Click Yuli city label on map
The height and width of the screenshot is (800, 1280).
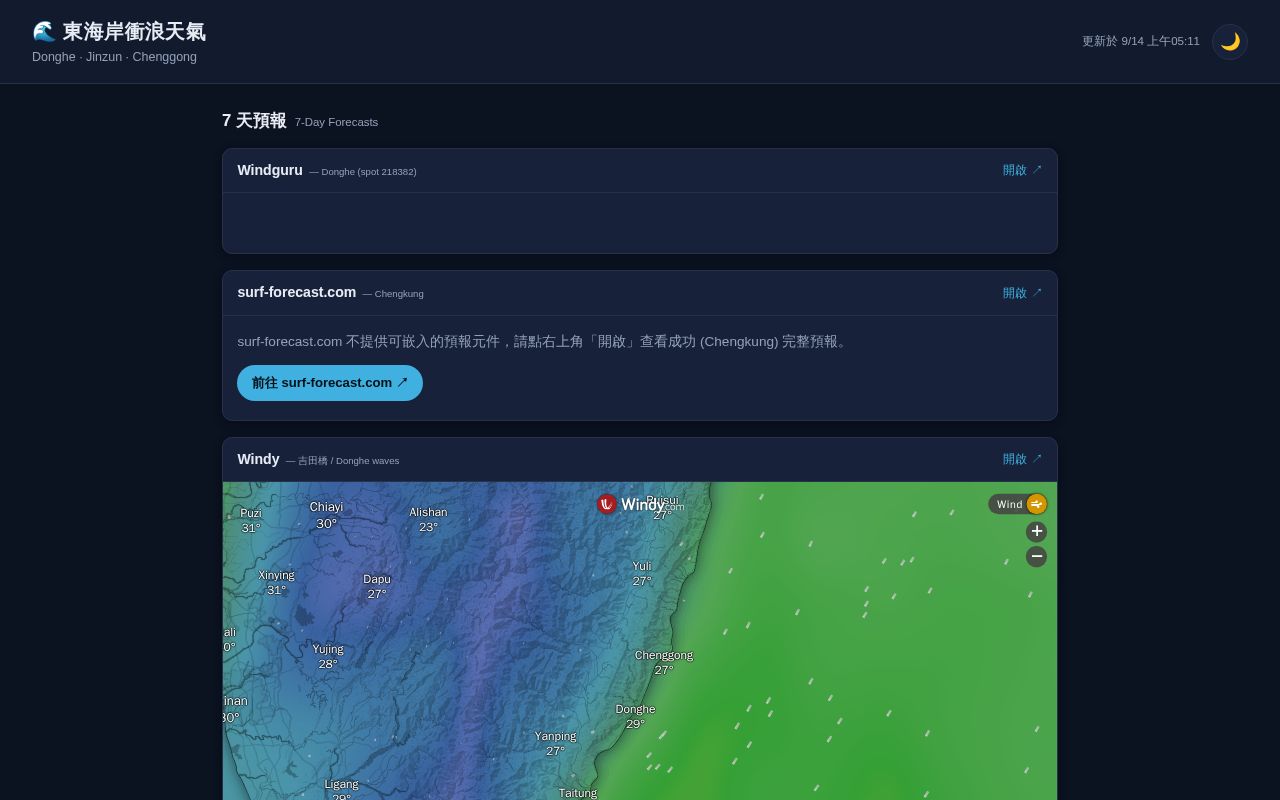click(642, 567)
